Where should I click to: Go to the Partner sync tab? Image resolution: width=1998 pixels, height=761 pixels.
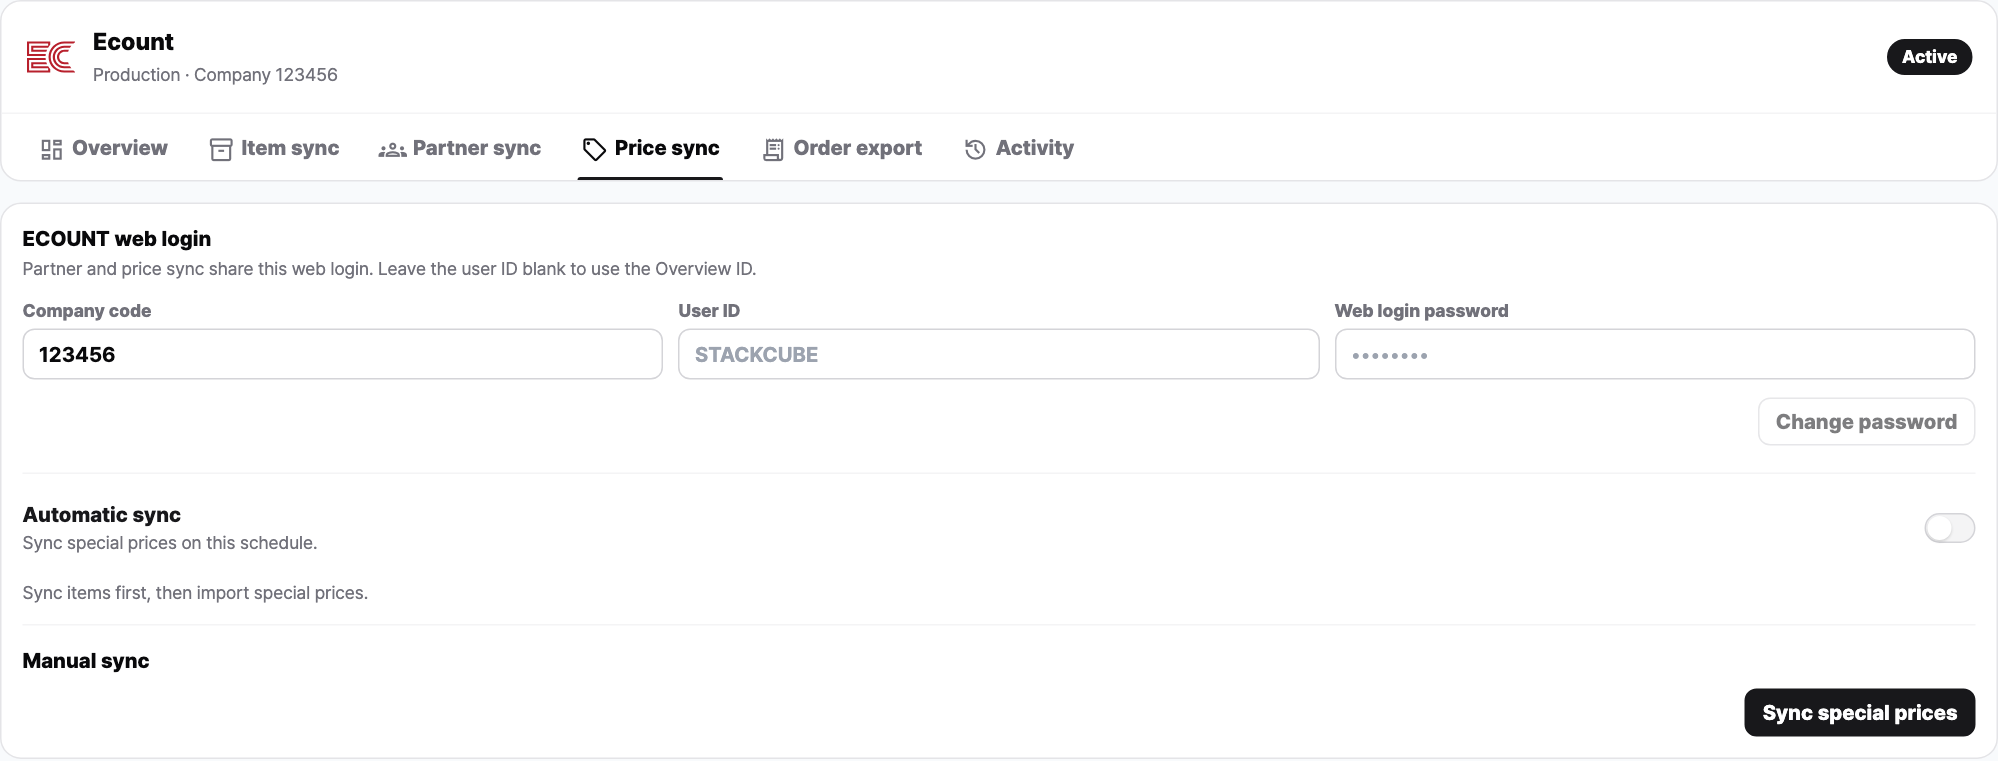tap(460, 148)
